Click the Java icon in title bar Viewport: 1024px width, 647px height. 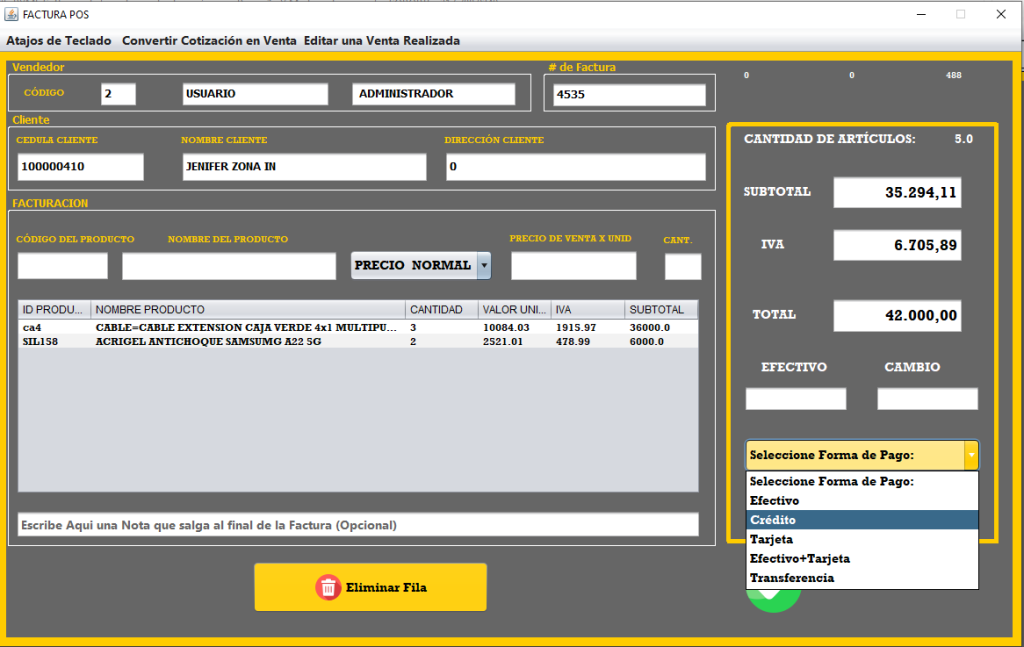(12, 14)
